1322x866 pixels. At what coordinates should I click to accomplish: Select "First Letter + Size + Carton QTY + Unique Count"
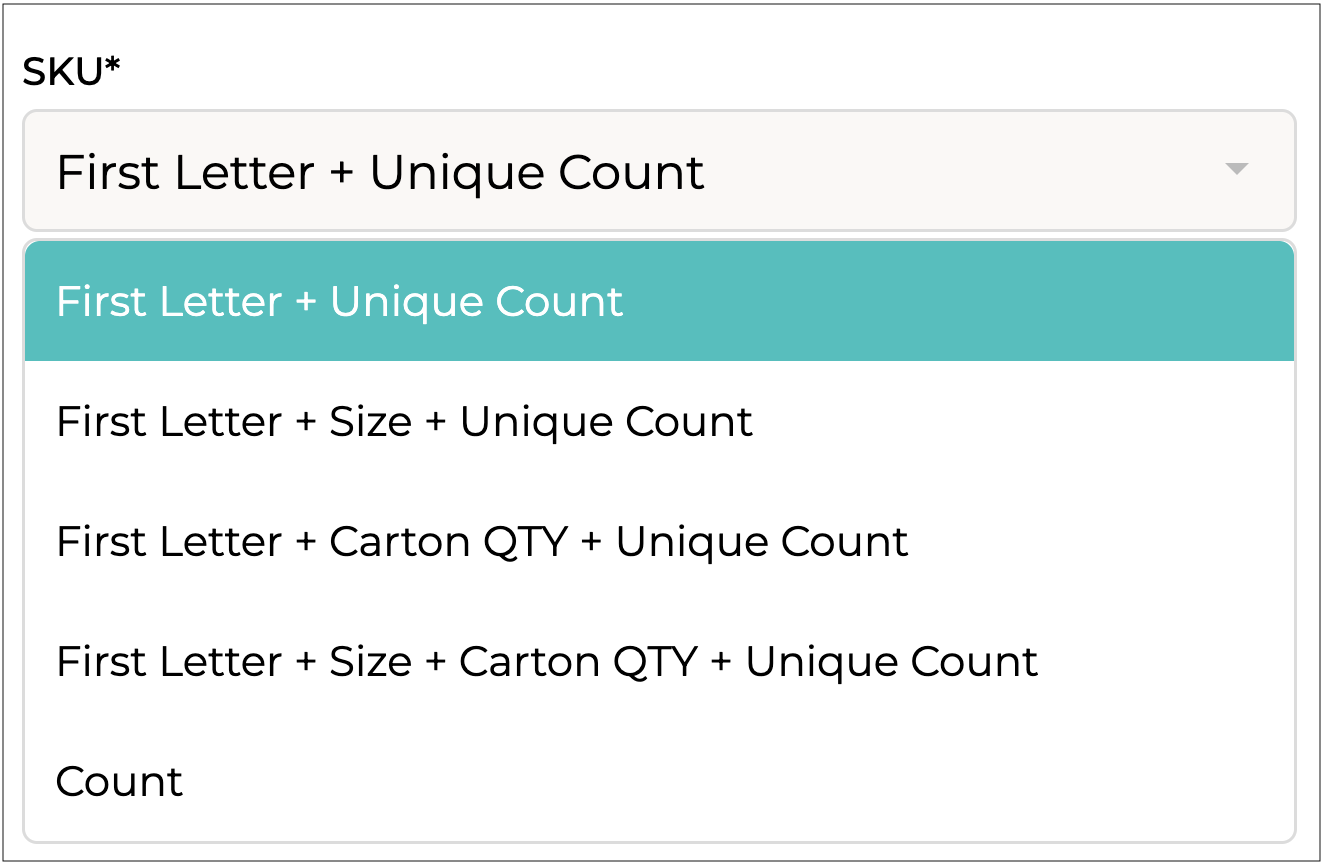547,662
